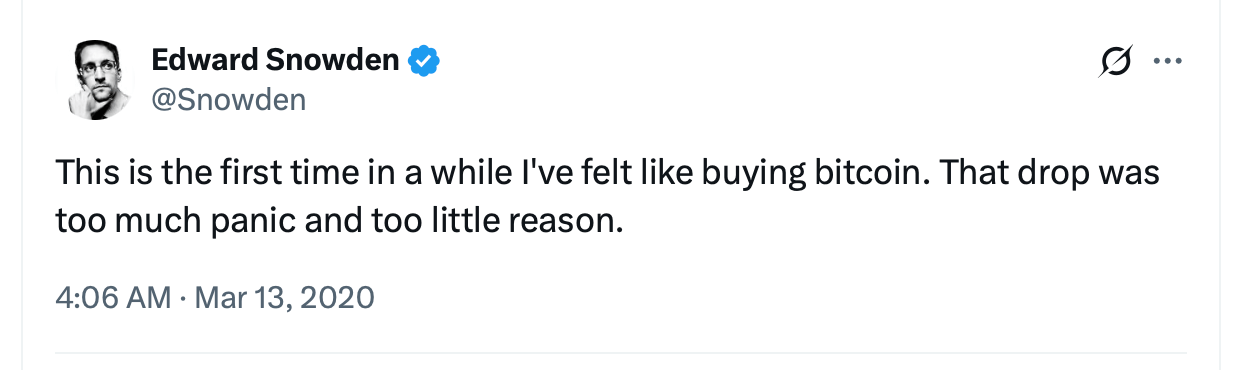Click the Mar 13, 2020 date
The height and width of the screenshot is (370, 1242).
(x=282, y=297)
